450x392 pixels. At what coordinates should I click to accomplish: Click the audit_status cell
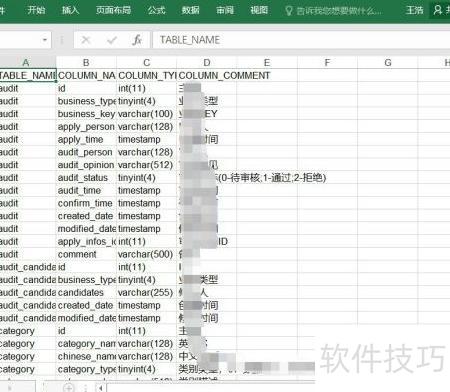click(87, 178)
